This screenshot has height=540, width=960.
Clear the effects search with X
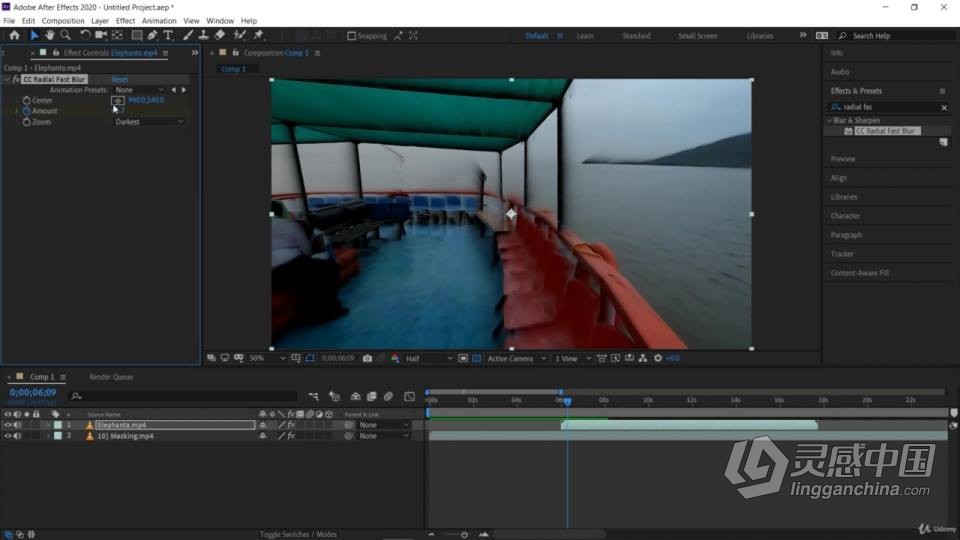coord(943,108)
